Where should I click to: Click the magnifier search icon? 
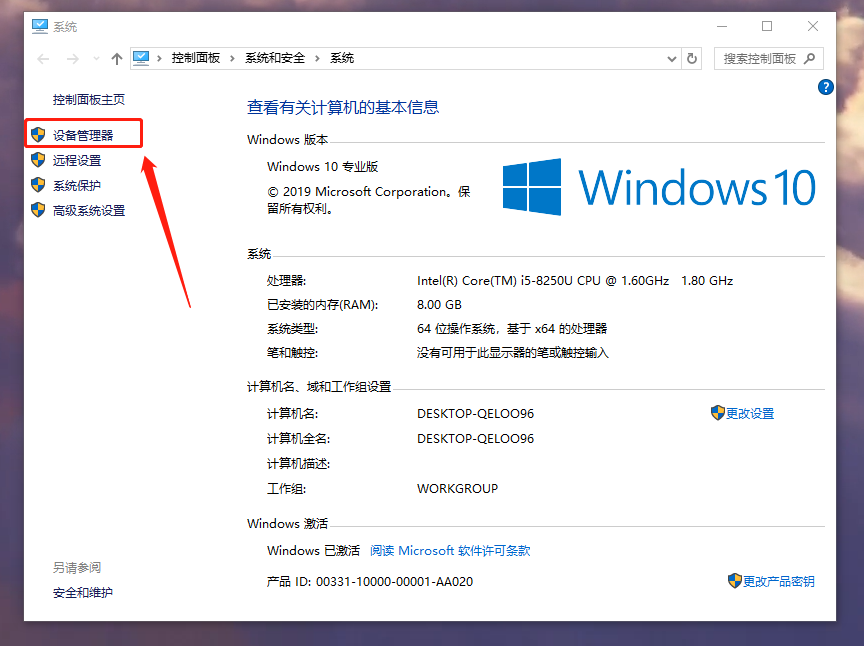coord(809,58)
